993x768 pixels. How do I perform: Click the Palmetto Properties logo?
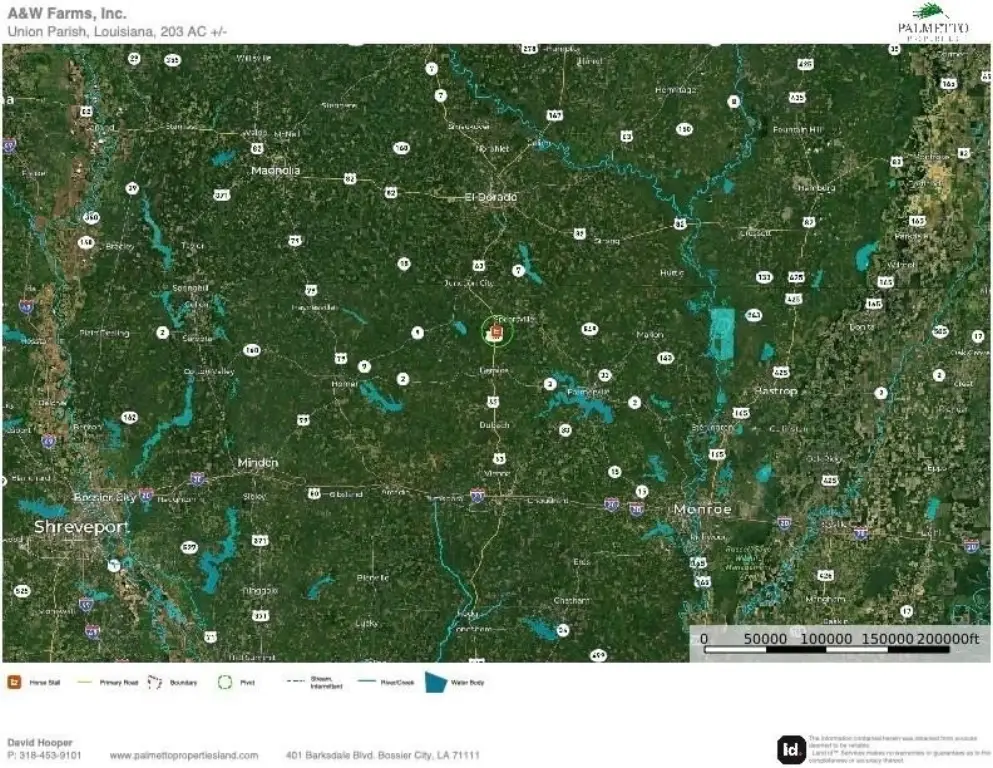pyautogui.click(x=932, y=20)
